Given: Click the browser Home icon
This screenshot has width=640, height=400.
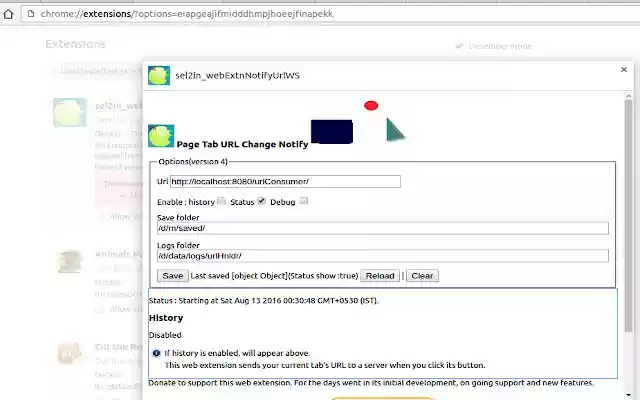Looking at the screenshot, I should 8,14.
